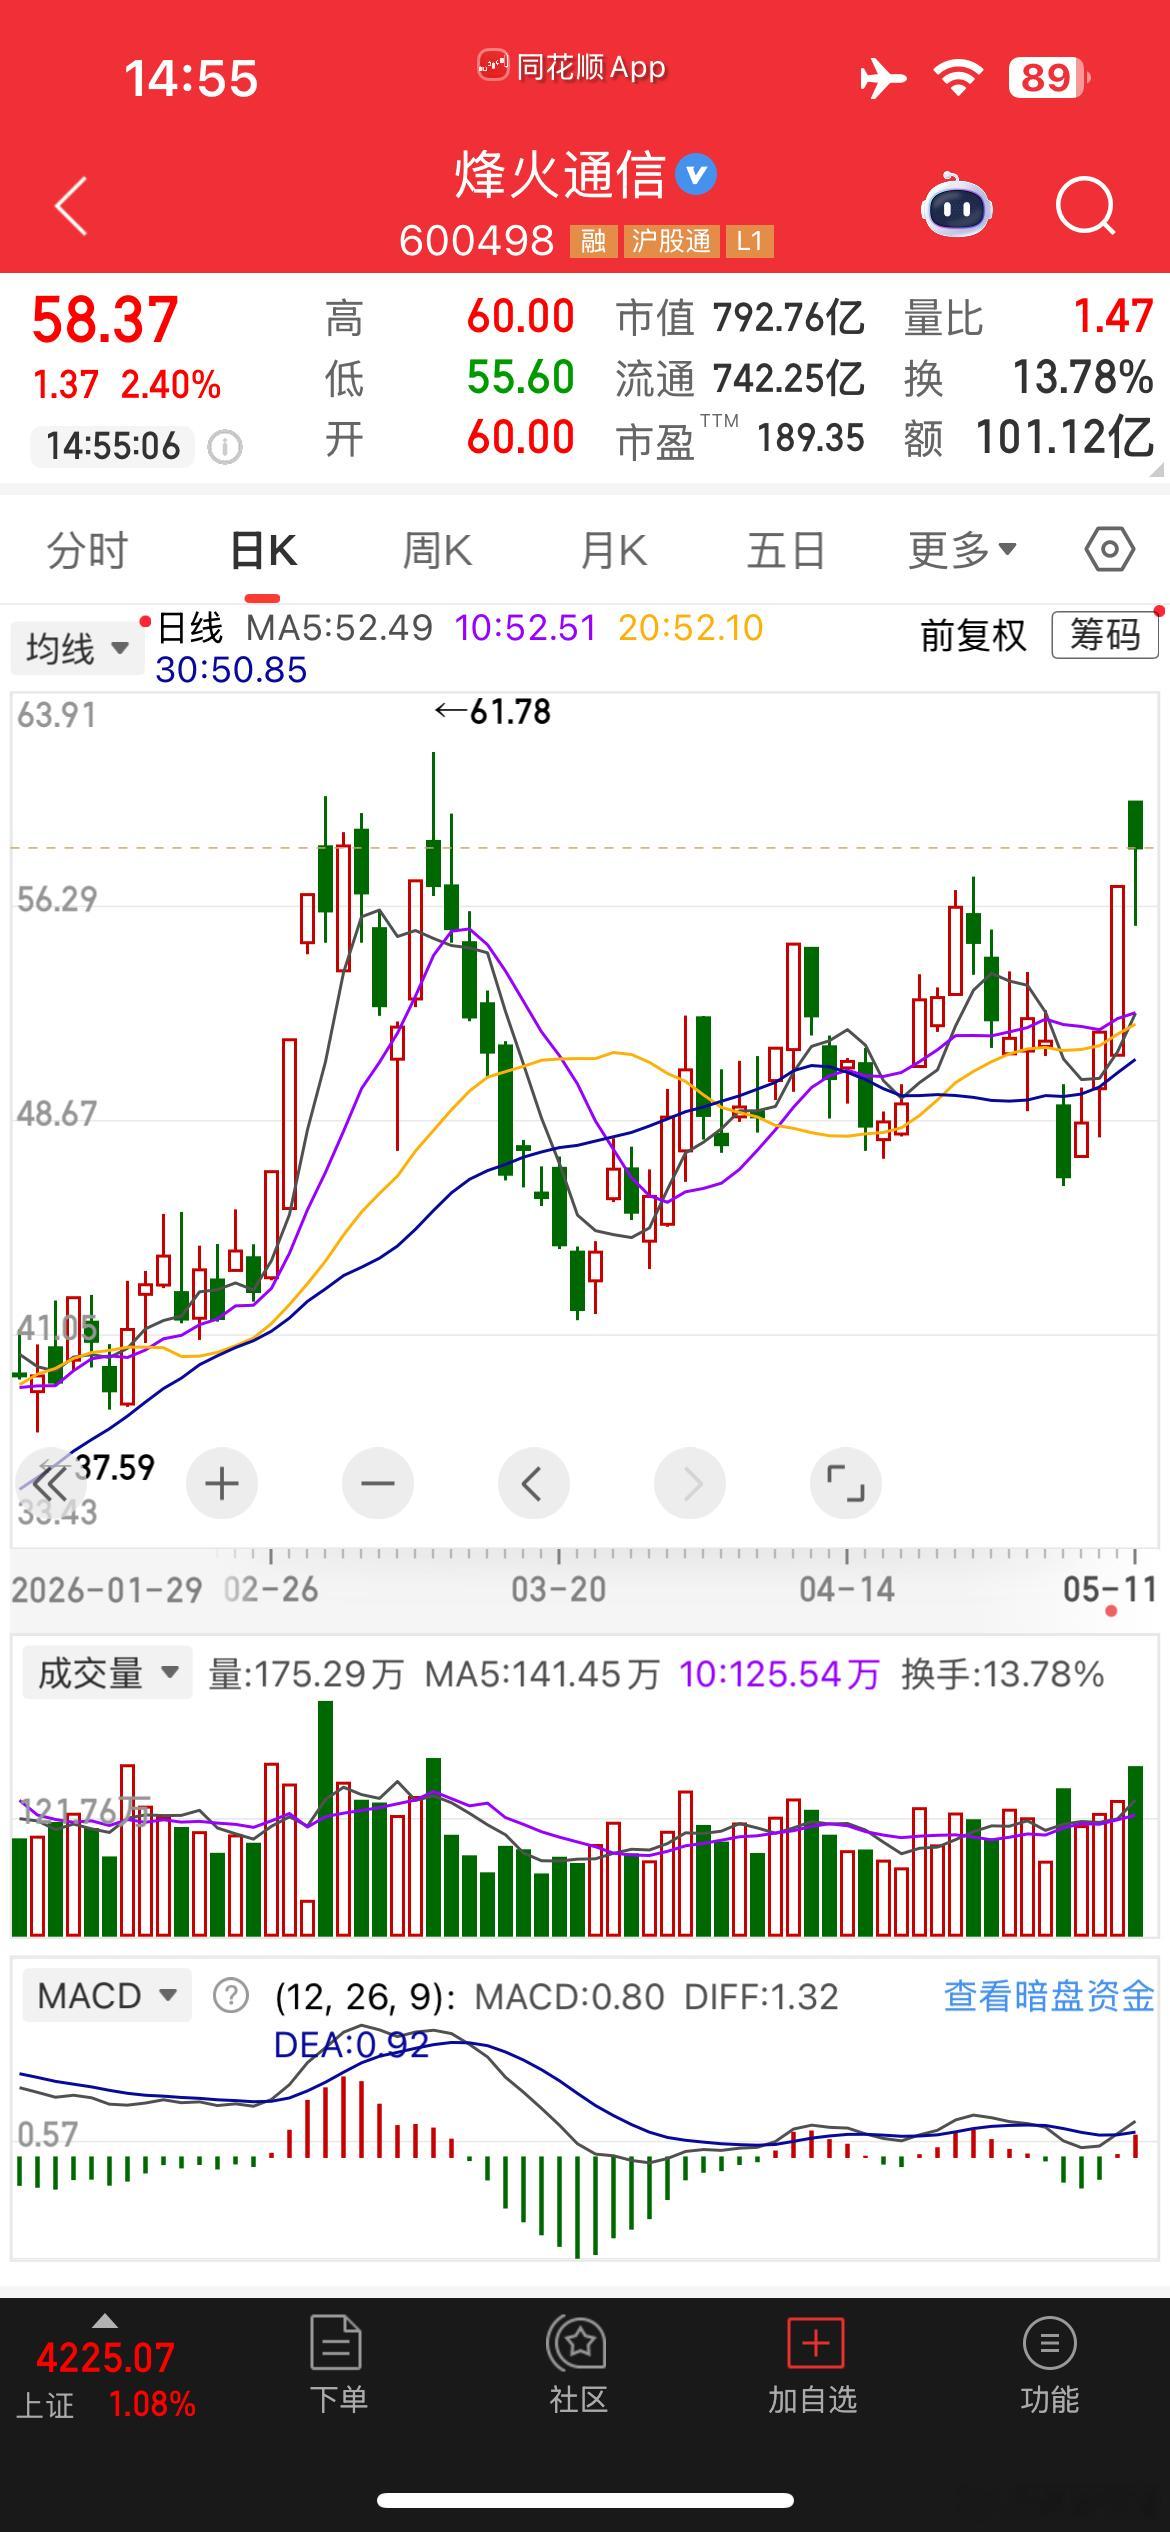
Task: Open fullscreen chart view
Action: pos(846,1483)
